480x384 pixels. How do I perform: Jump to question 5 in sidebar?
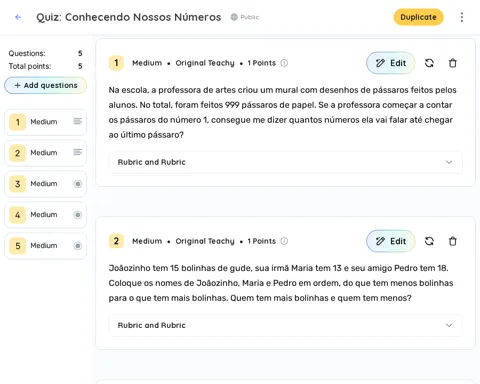pos(45,246)
